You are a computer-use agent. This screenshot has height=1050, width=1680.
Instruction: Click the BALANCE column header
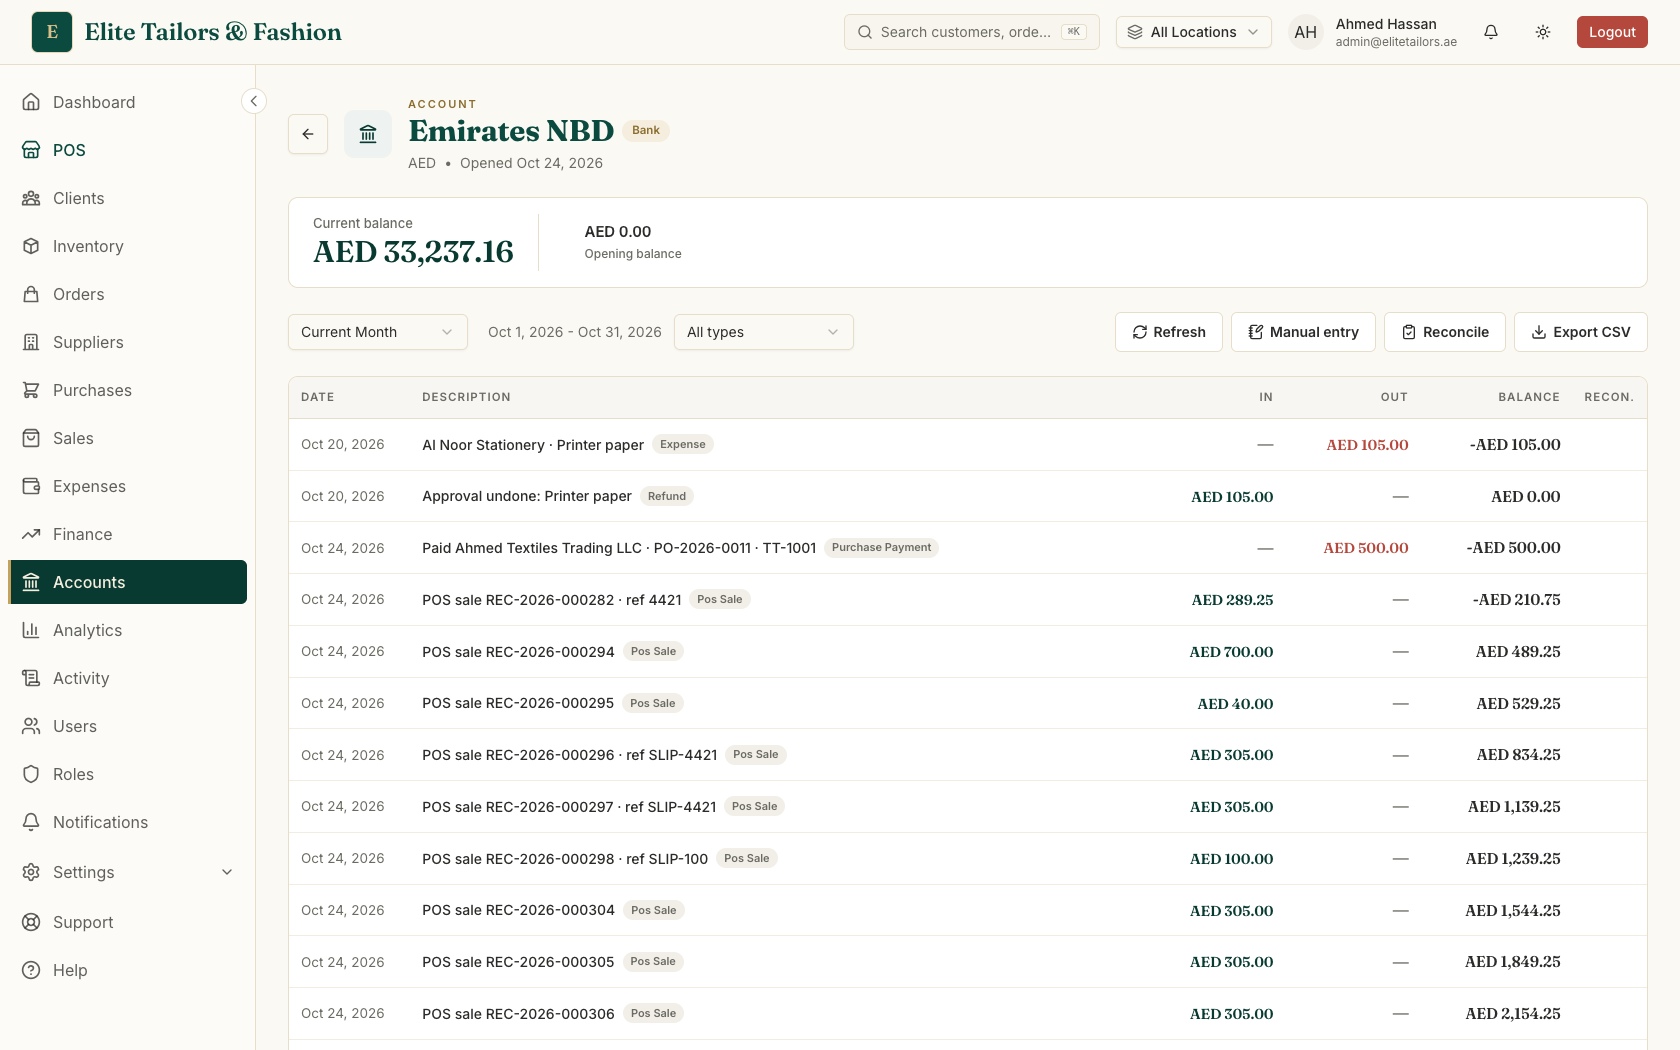click(x=1528, y=397)
